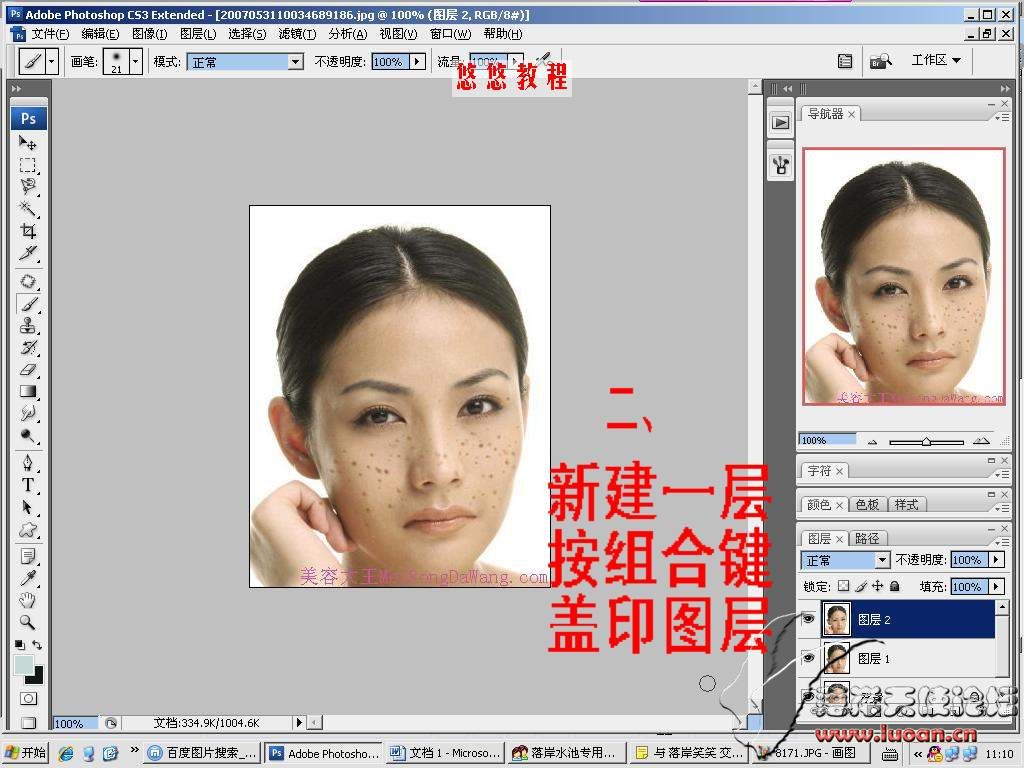Viewport: 1024px width, 768px height.
Task: Select the Lasso tool
Action: click(x=27, y=187)
